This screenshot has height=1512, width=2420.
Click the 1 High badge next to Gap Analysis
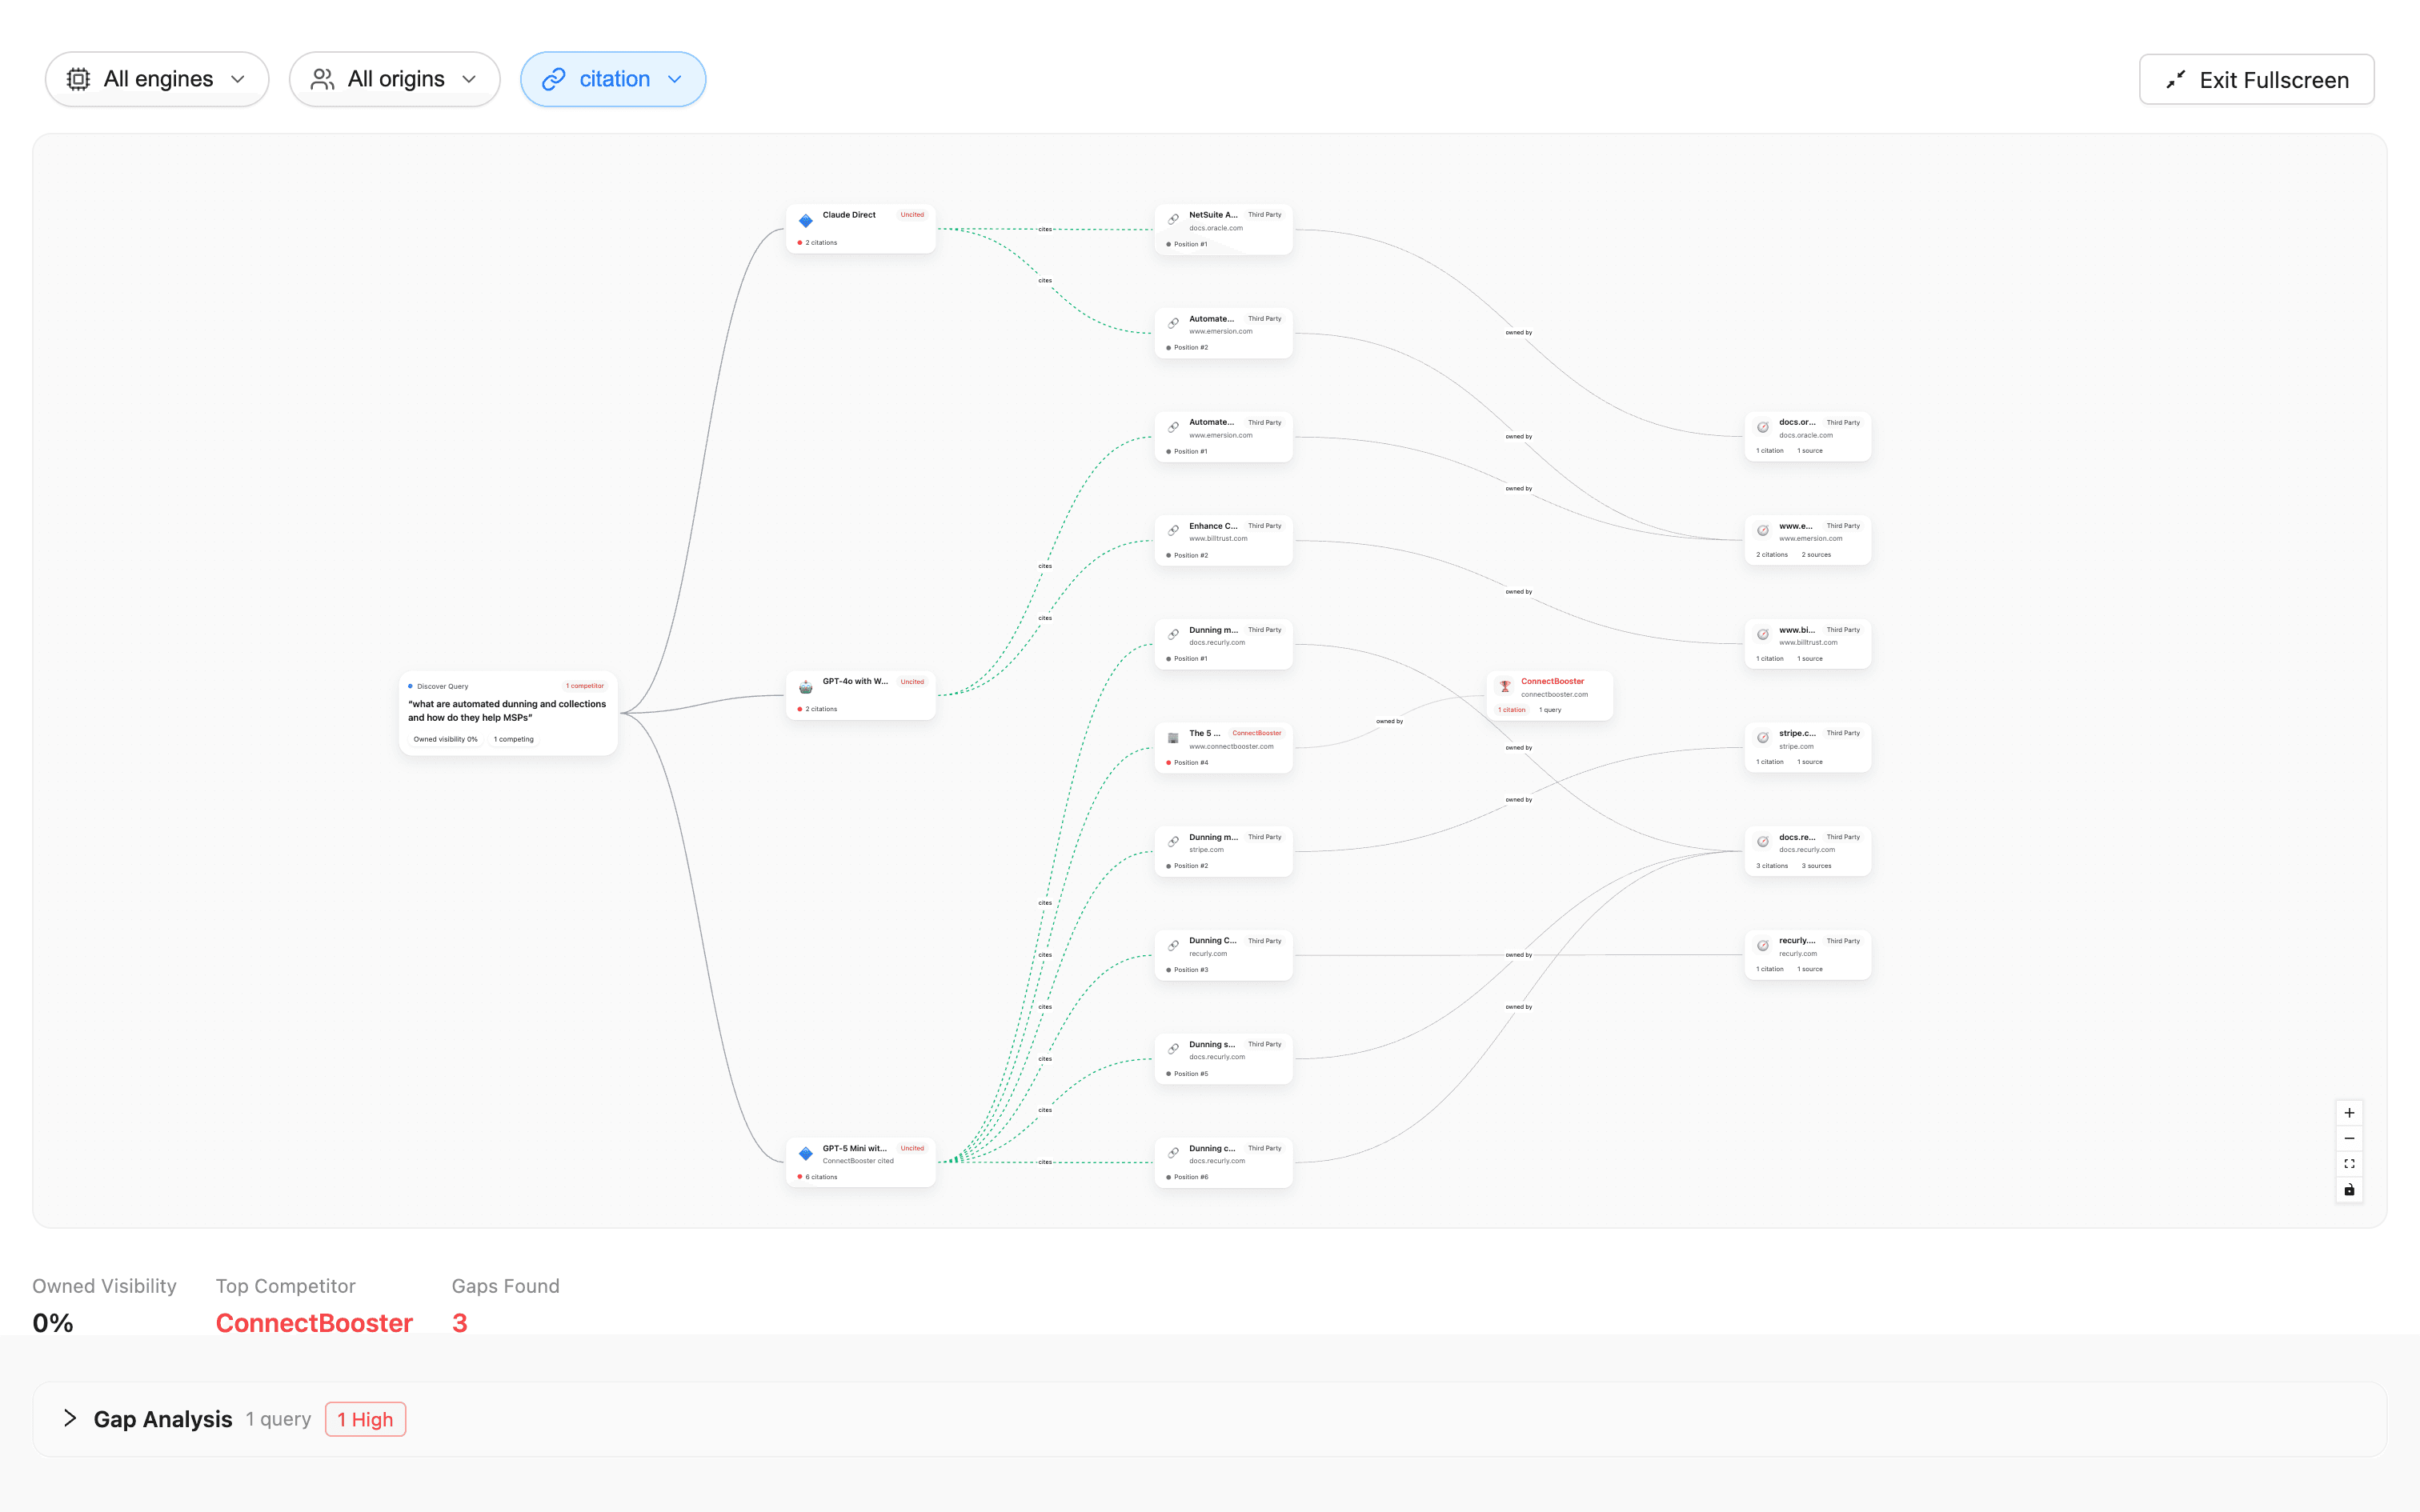pyautogui.click(x=365, y=1418)
